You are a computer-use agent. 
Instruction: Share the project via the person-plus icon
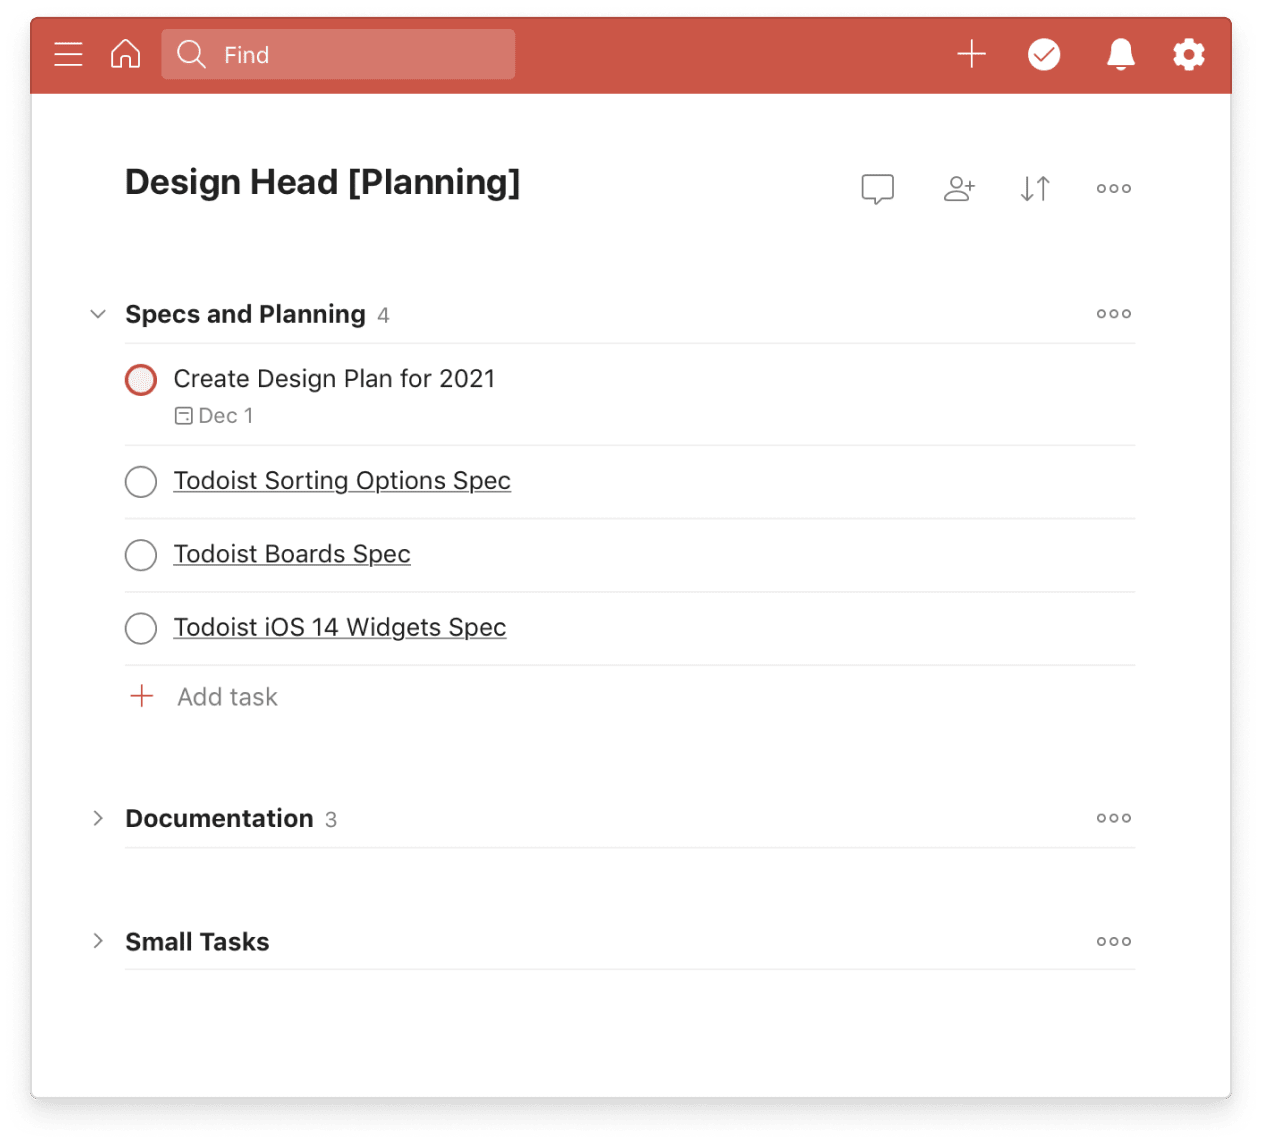(959, 188)
